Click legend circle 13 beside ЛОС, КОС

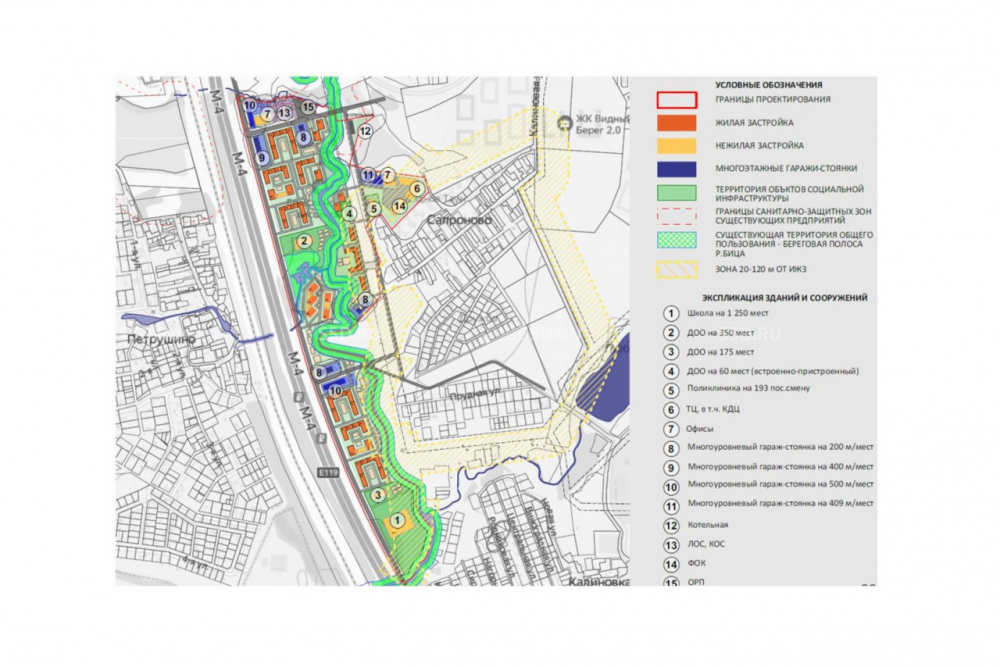tap(671, 545)
